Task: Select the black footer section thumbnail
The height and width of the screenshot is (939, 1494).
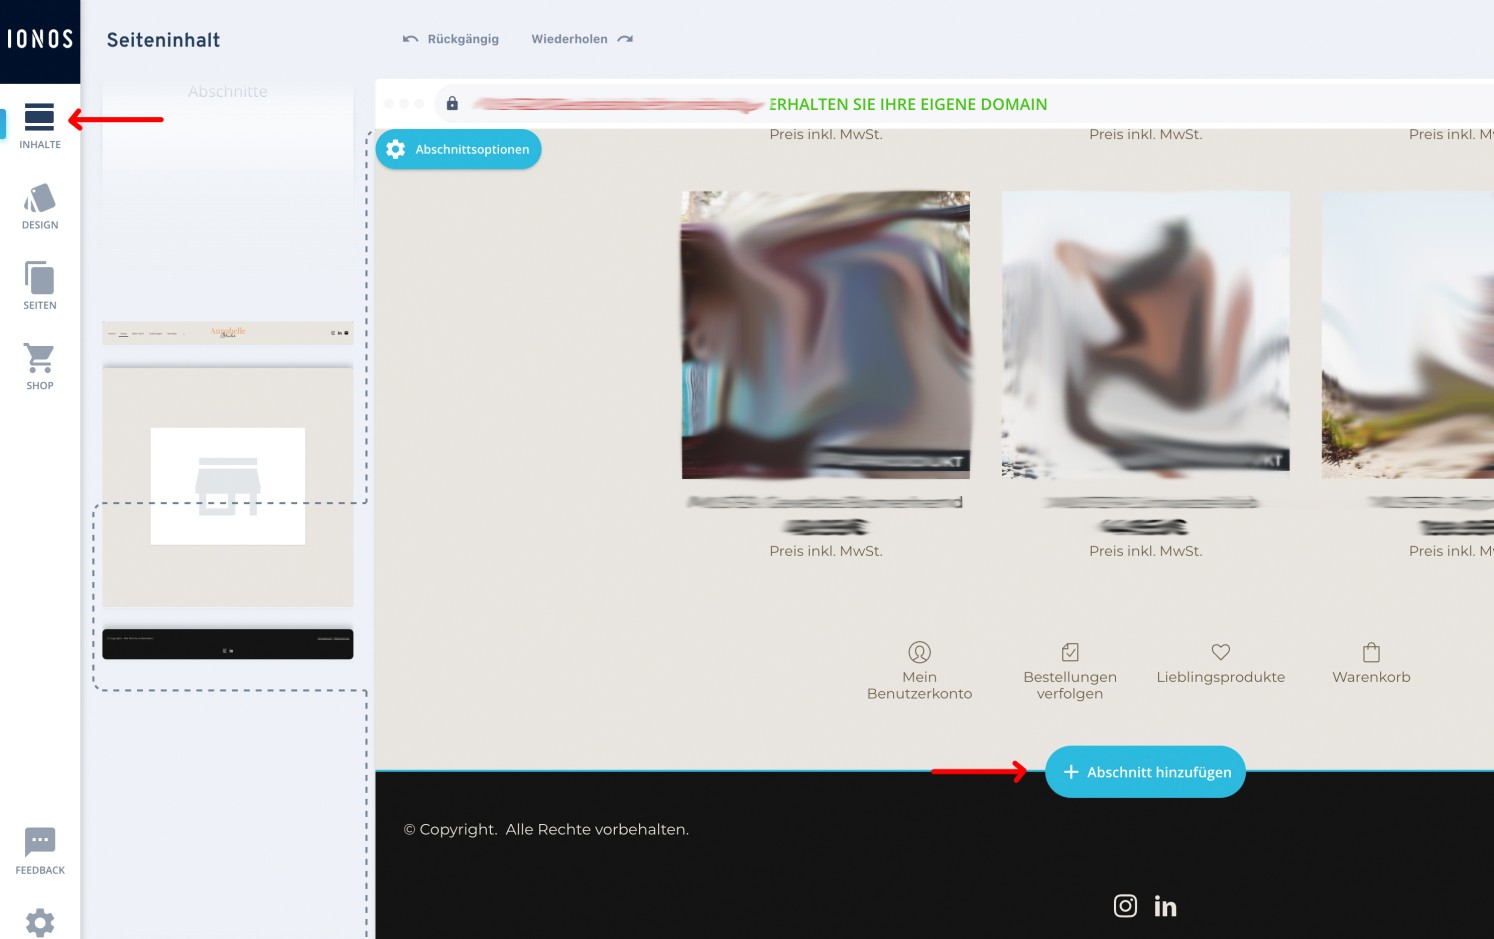Action: pos(228,644)
